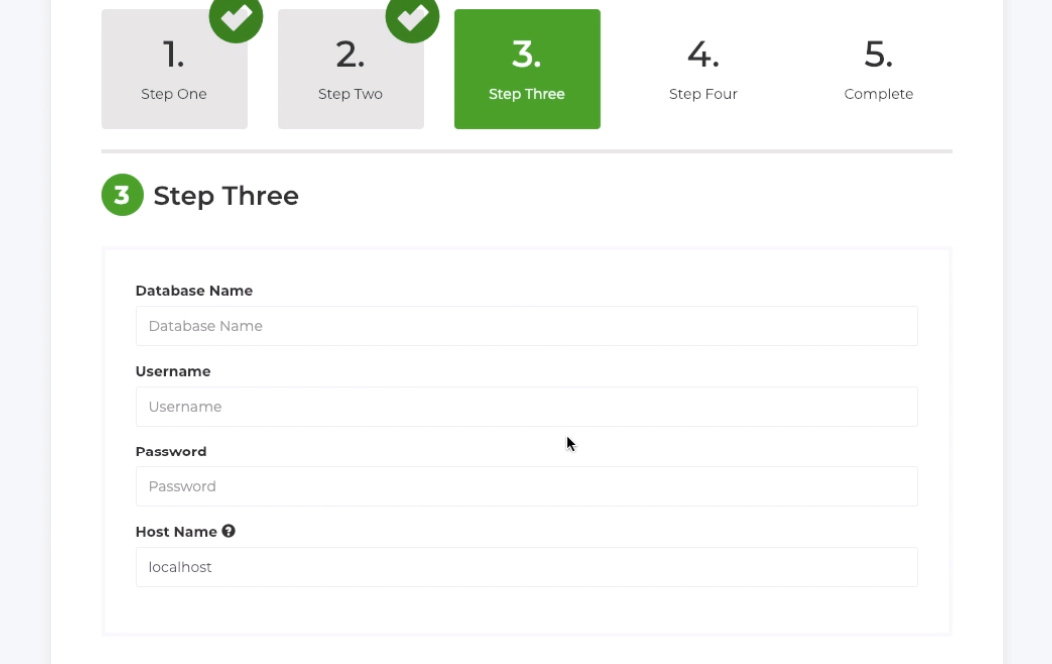Click the Host Name help question icon
Screen dimensions: 1052x664
pos(229,531)
